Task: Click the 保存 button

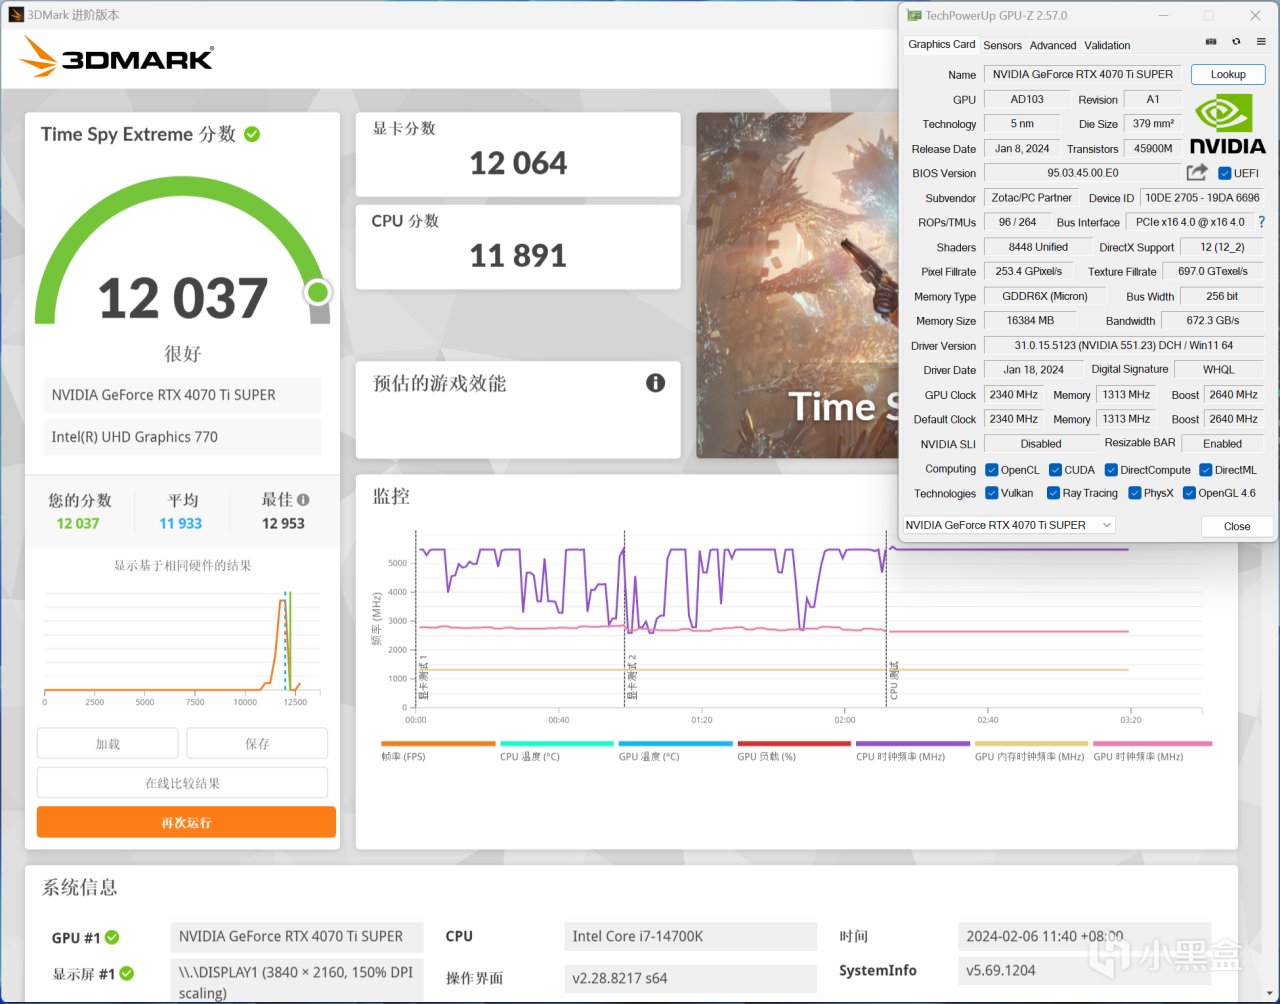Action: pyautogui.click(x=257, y=744)
